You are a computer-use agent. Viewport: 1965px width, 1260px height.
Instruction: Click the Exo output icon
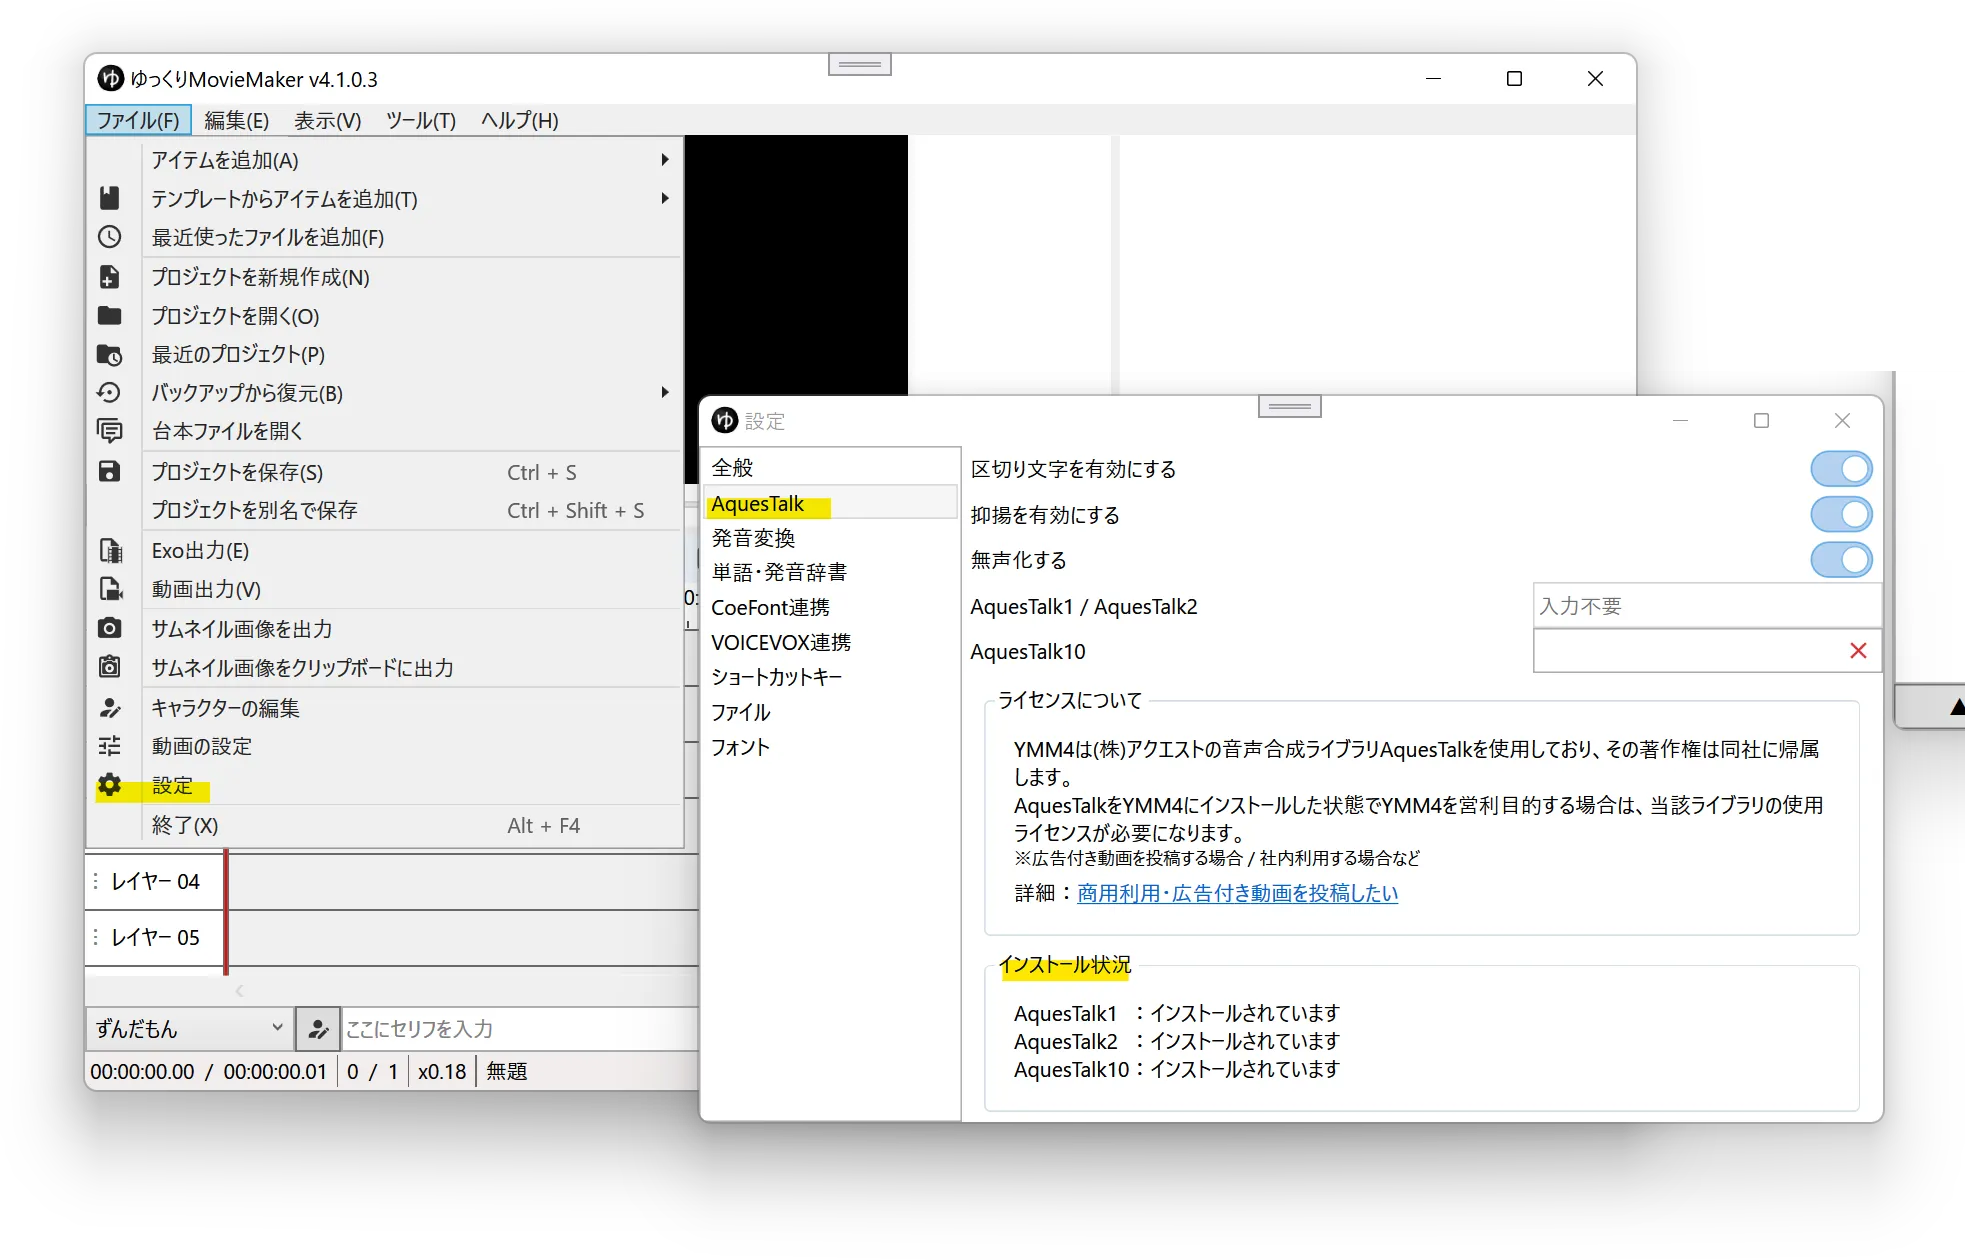[110, 551]
